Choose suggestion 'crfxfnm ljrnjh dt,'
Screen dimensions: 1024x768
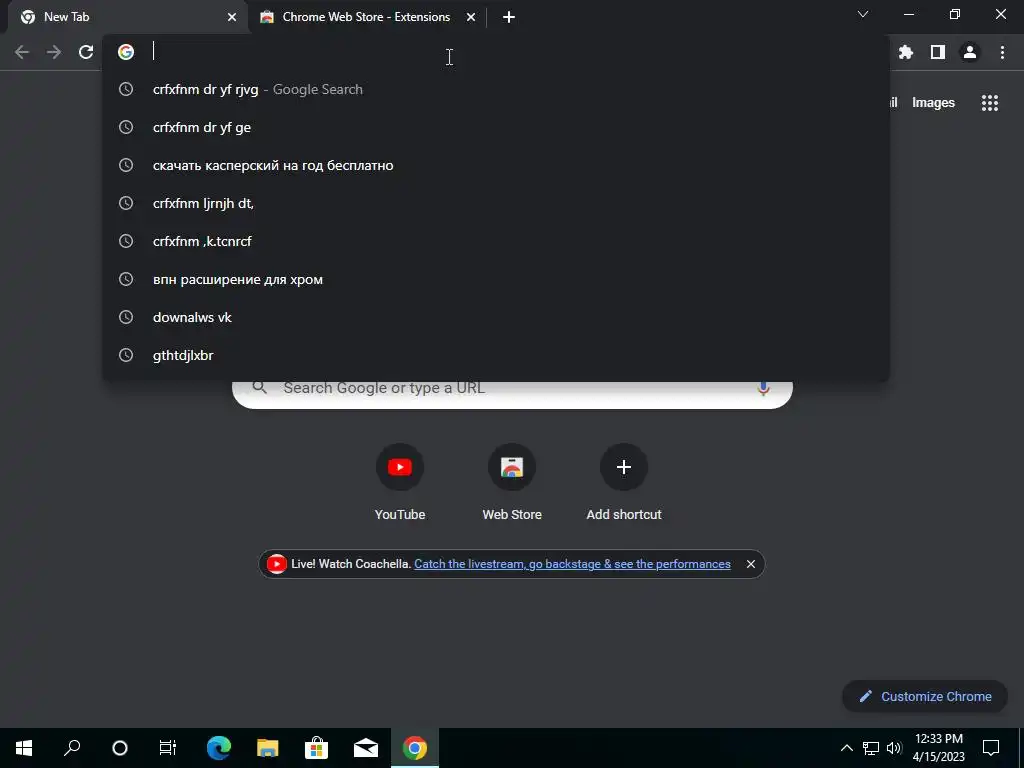495,203
